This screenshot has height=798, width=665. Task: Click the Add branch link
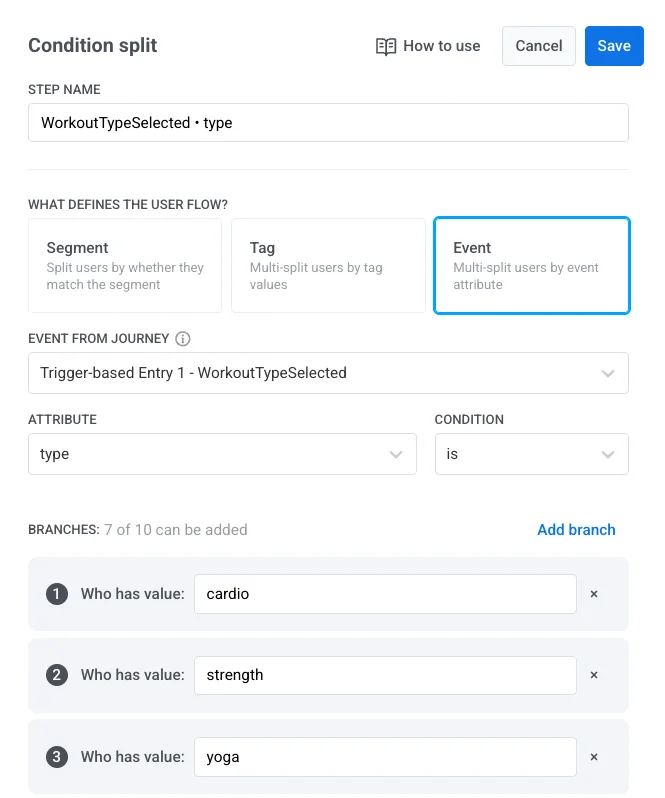pos(576,530)
